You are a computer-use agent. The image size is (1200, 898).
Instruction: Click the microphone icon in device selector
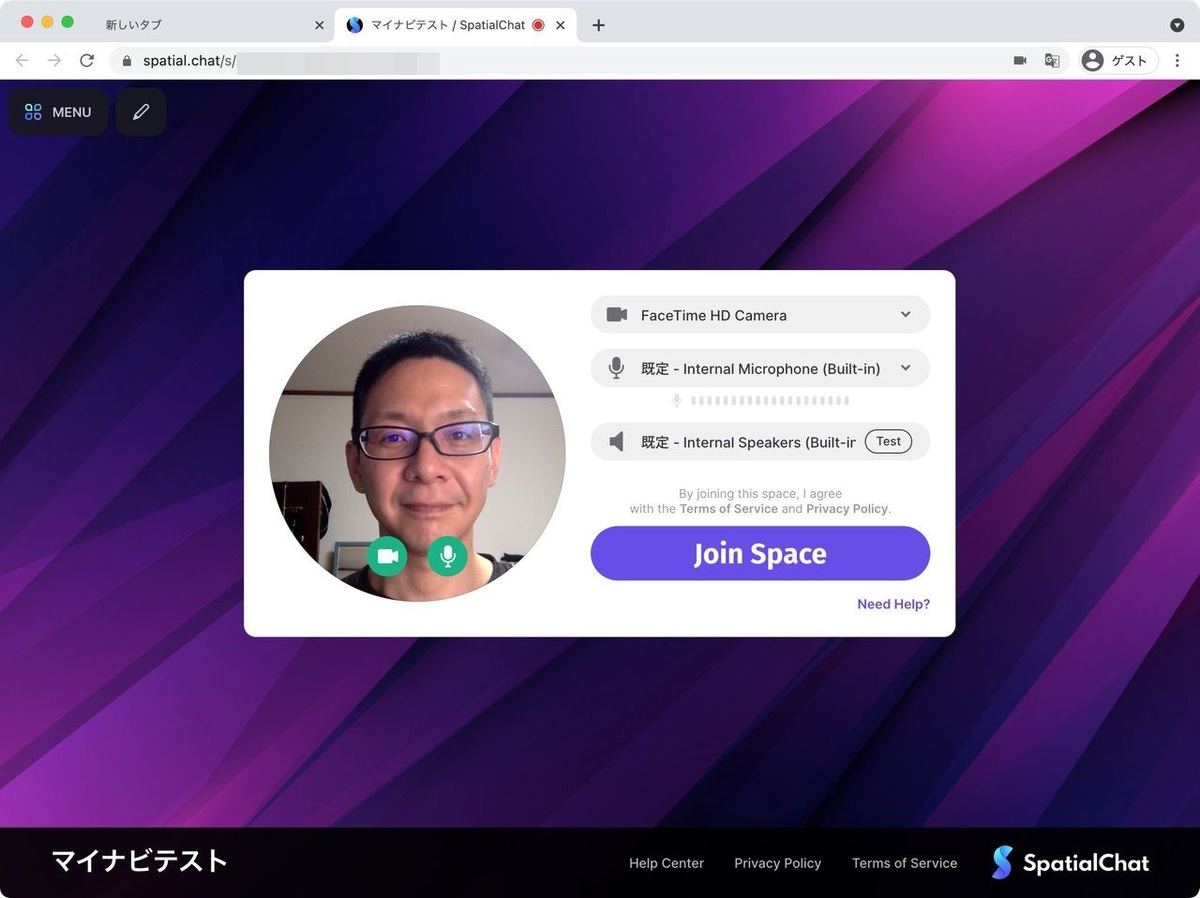[616, 368]
